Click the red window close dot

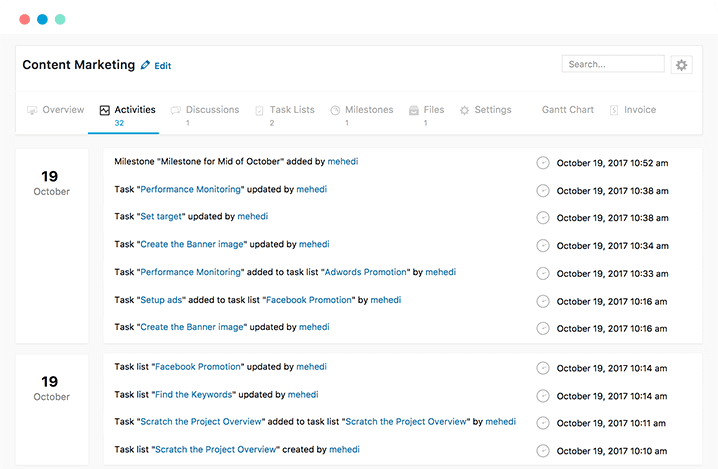point(25,19)
